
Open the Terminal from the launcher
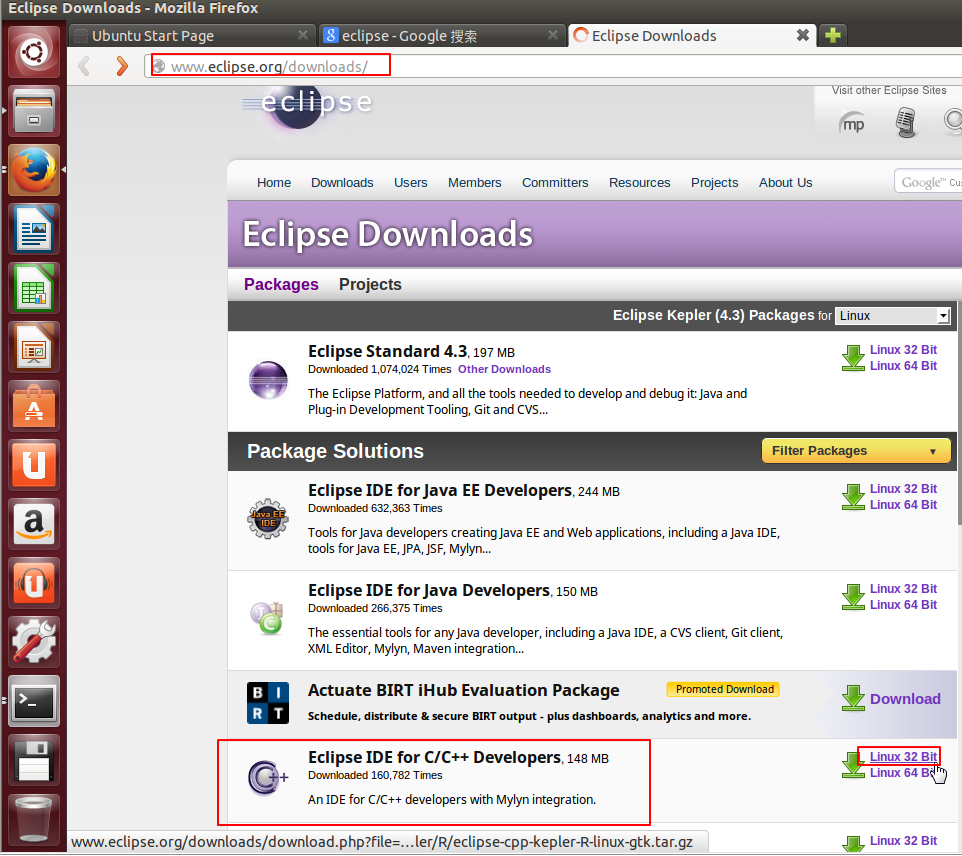coord(34,700)
